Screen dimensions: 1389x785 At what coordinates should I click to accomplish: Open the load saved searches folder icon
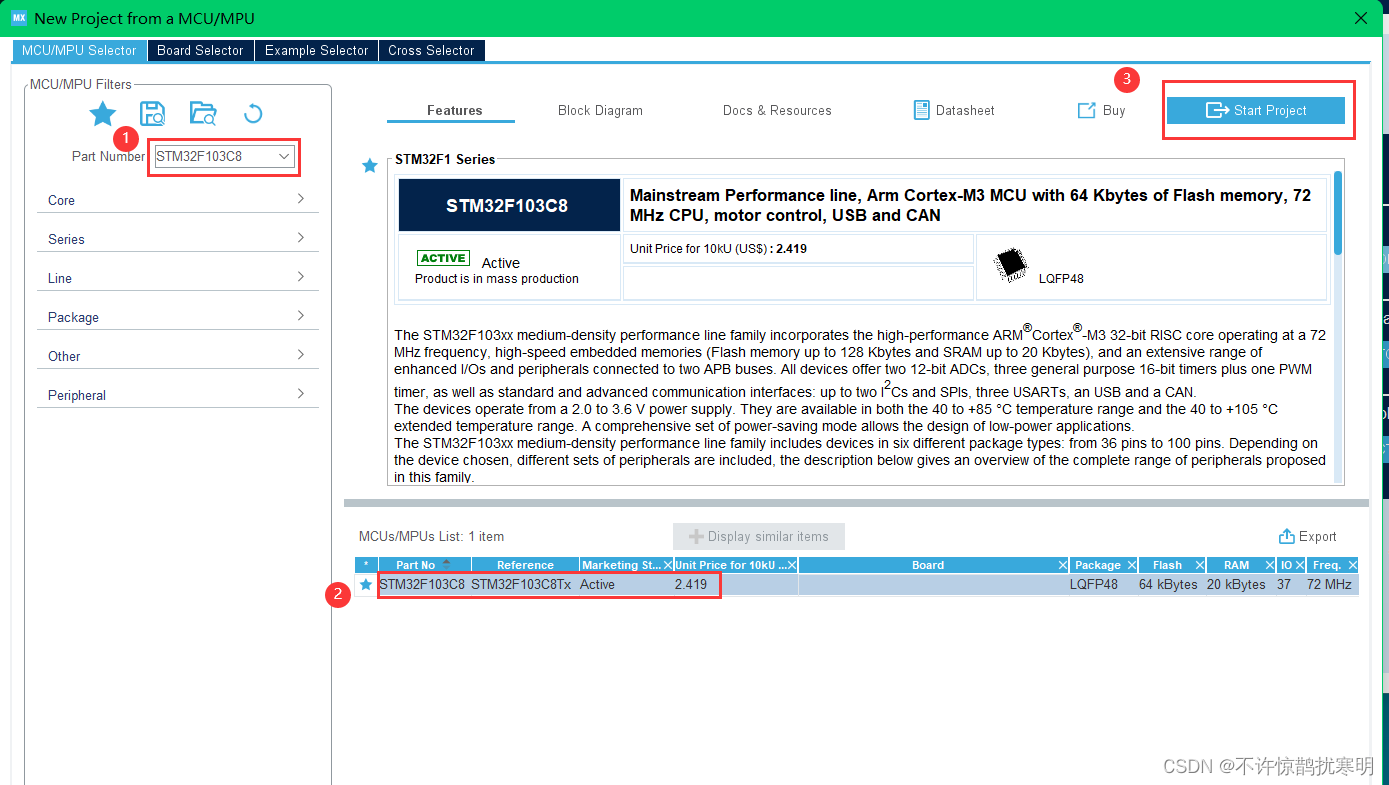click(203, 113)
